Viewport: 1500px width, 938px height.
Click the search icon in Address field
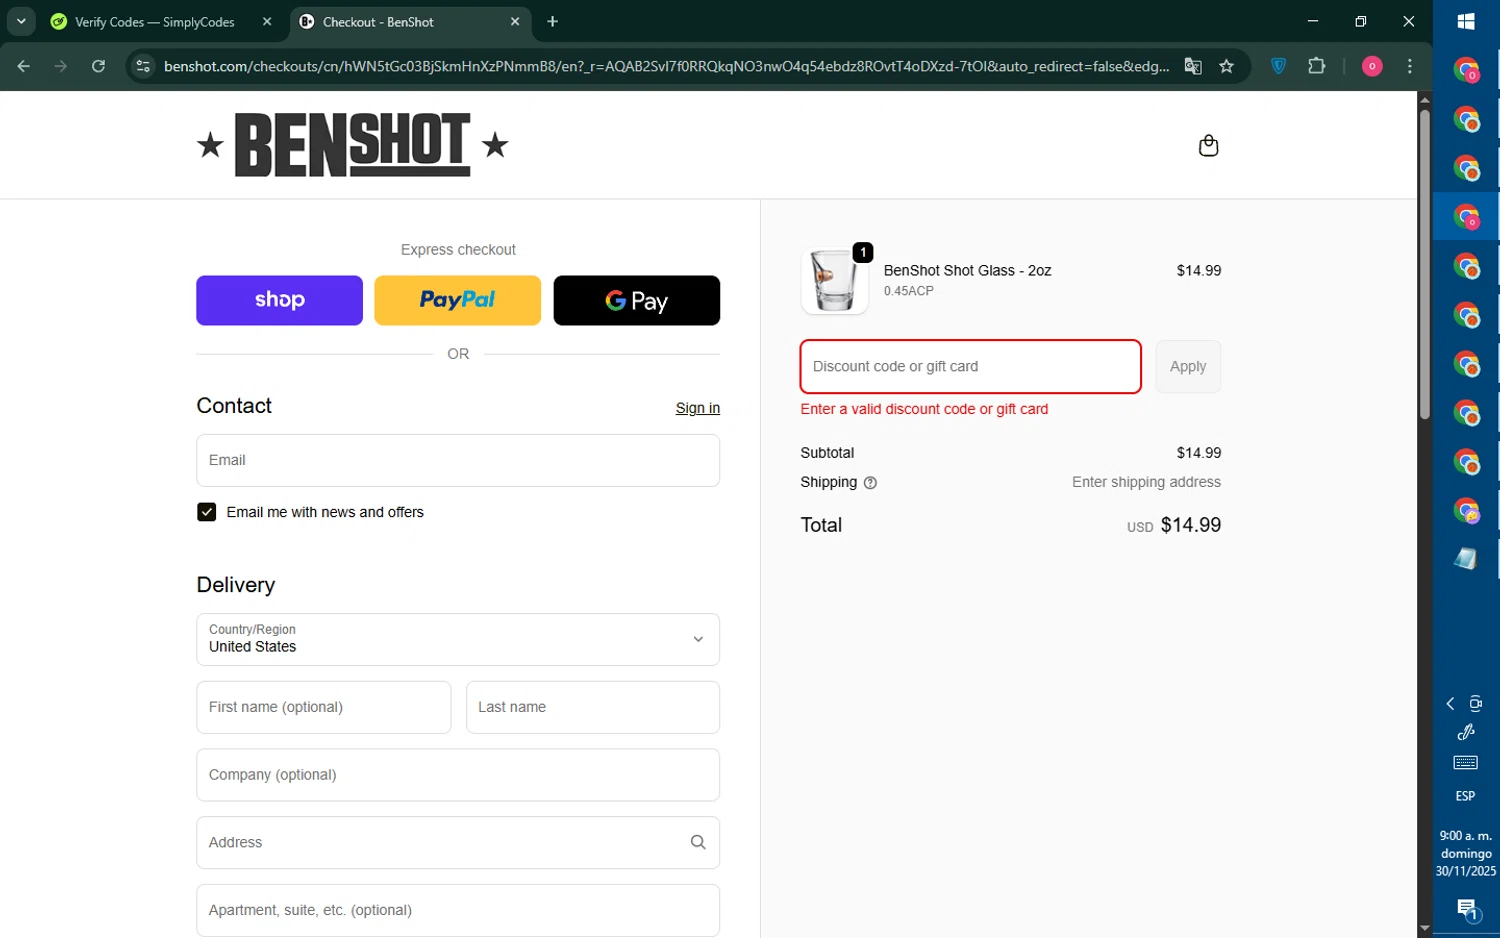click(698, 842)
